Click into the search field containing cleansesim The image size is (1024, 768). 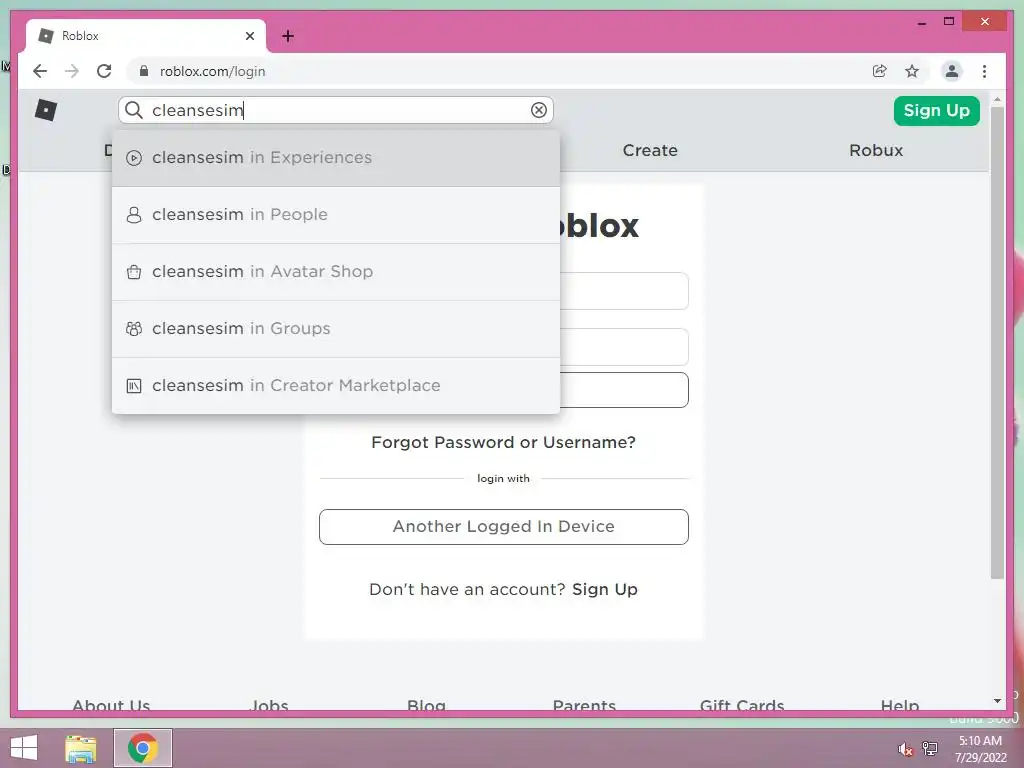point(336,110)
